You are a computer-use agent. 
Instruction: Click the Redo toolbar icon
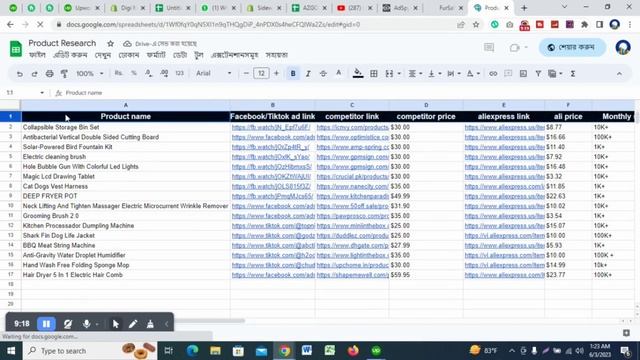coord(34,74)
